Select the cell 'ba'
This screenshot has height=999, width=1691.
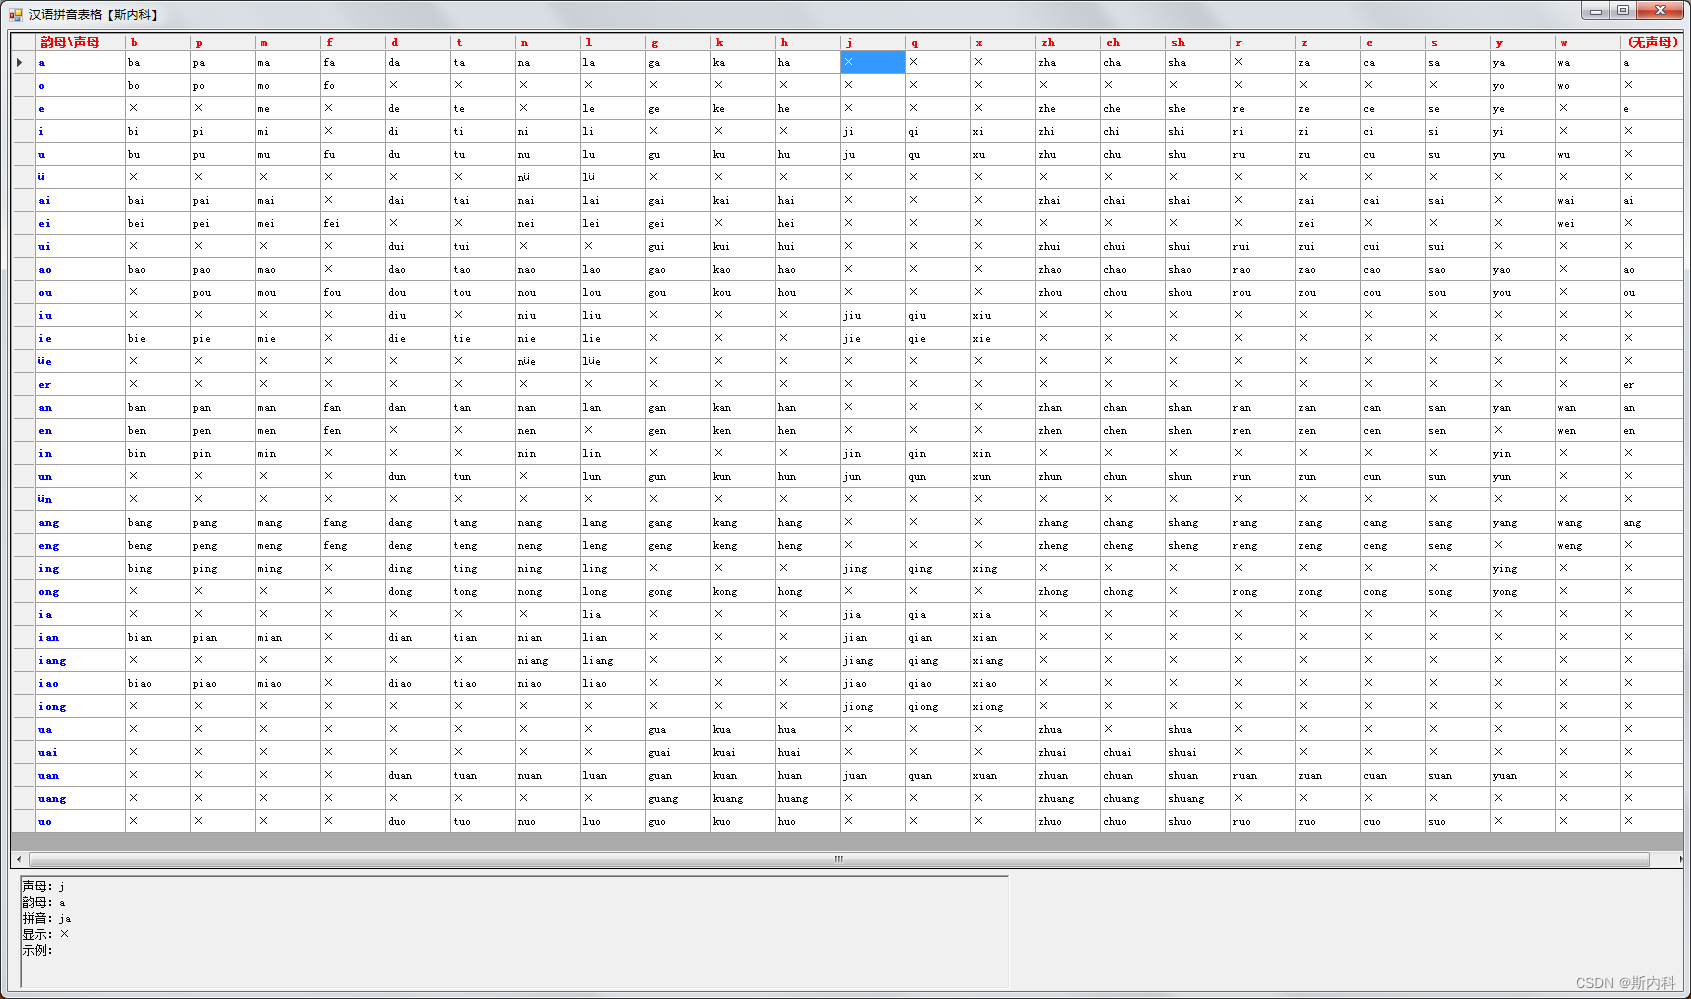click(158, 62)
